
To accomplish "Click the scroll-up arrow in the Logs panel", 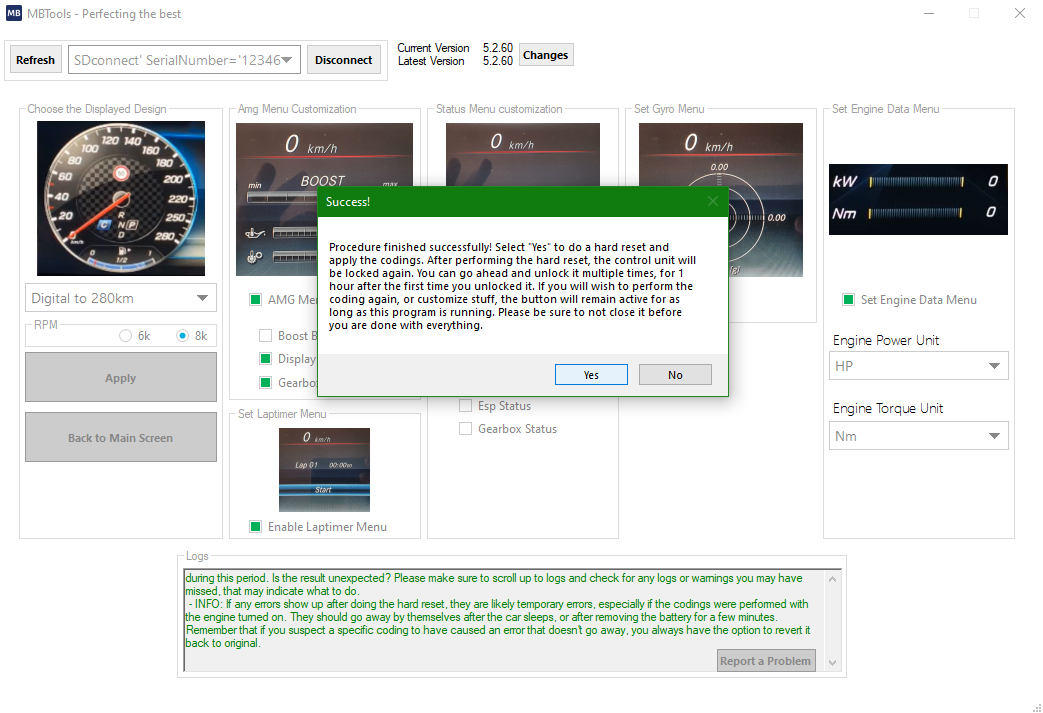I will [x=832, y=577].
